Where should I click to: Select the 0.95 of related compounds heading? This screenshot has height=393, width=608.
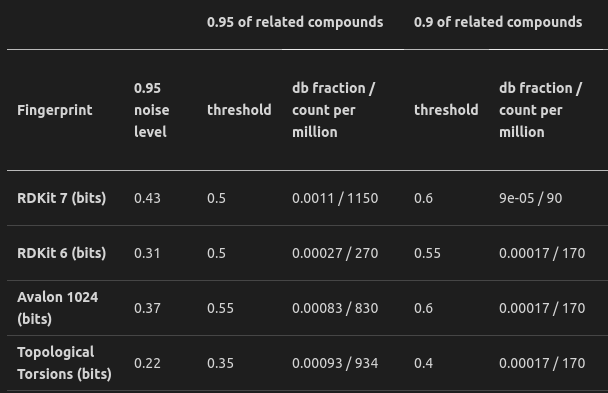295,22
